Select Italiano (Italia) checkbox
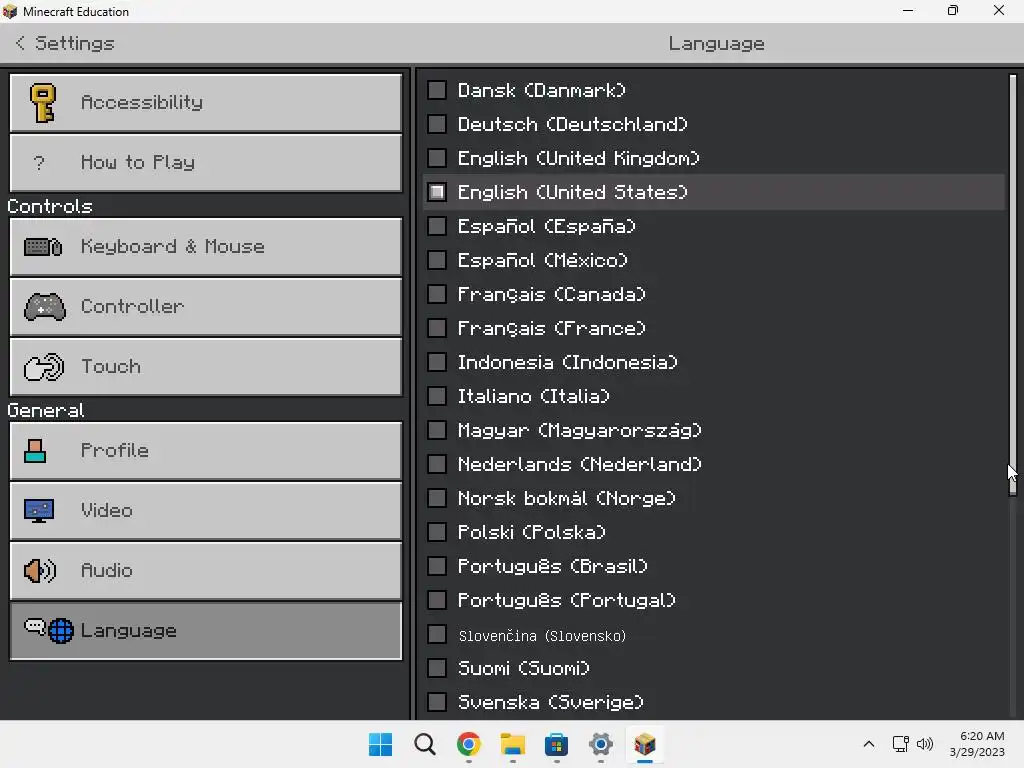The image size is (1024, 768). point(437,396)
